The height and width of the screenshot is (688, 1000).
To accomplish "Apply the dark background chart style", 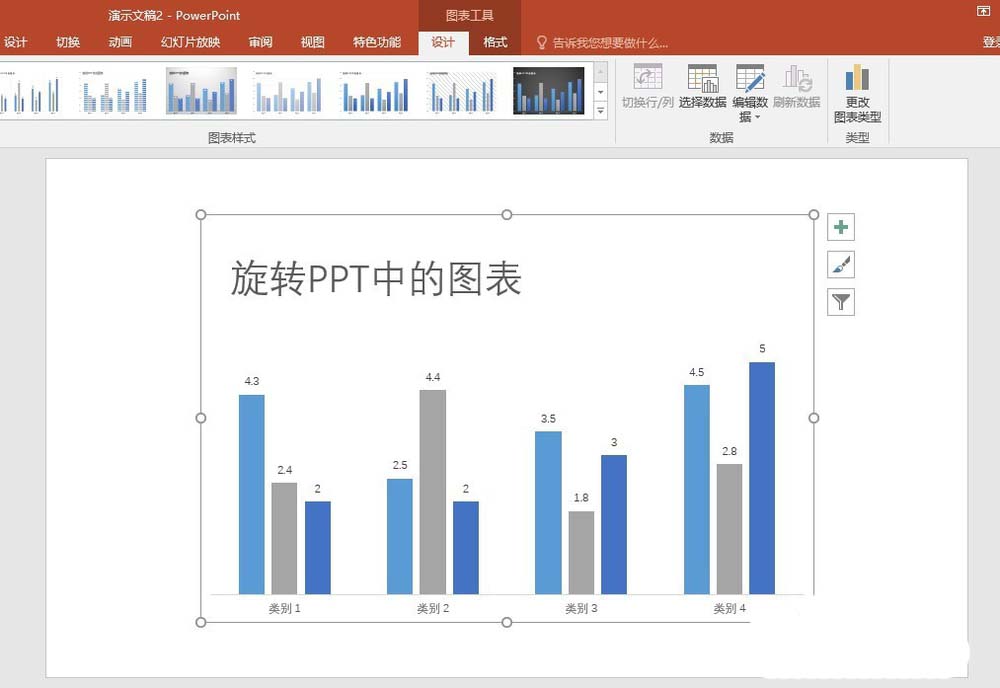I will tap(548, 91).
